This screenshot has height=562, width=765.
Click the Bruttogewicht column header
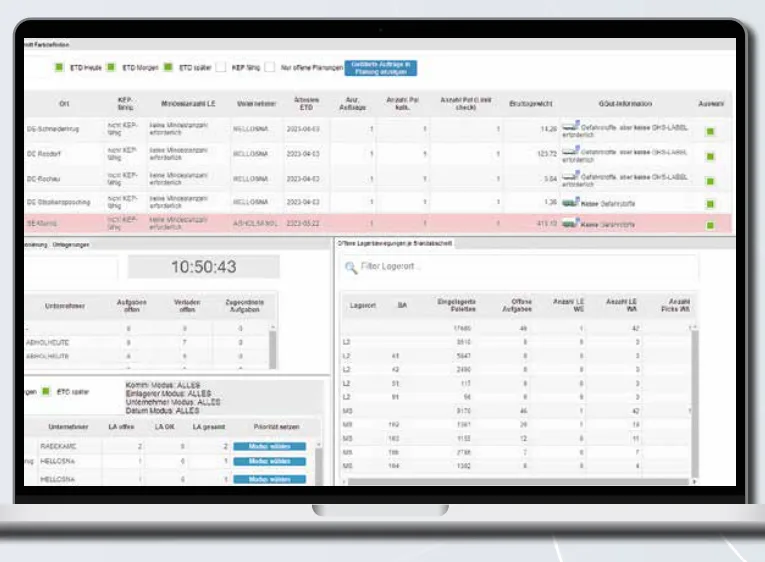[530, 103]
